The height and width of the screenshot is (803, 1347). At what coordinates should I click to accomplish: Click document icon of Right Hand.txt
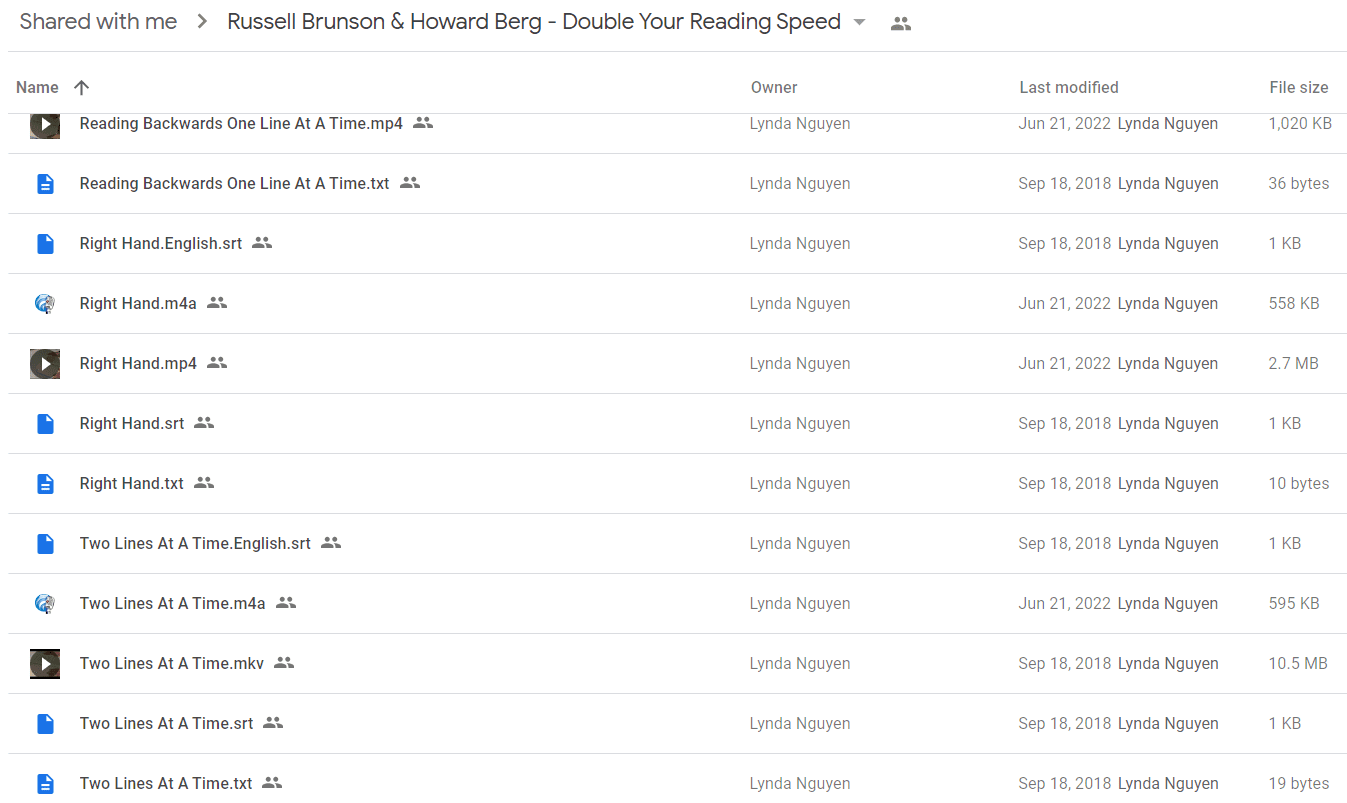[x=45, y=484]
